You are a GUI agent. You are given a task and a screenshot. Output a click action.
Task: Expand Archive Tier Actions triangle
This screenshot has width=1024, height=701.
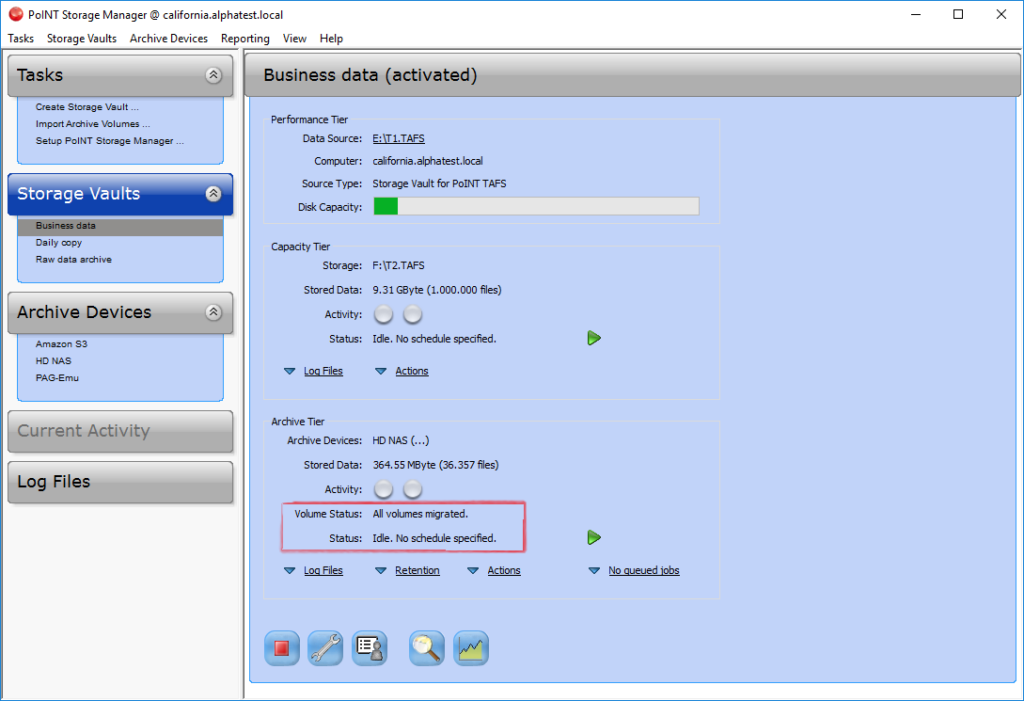click(473, 570)
